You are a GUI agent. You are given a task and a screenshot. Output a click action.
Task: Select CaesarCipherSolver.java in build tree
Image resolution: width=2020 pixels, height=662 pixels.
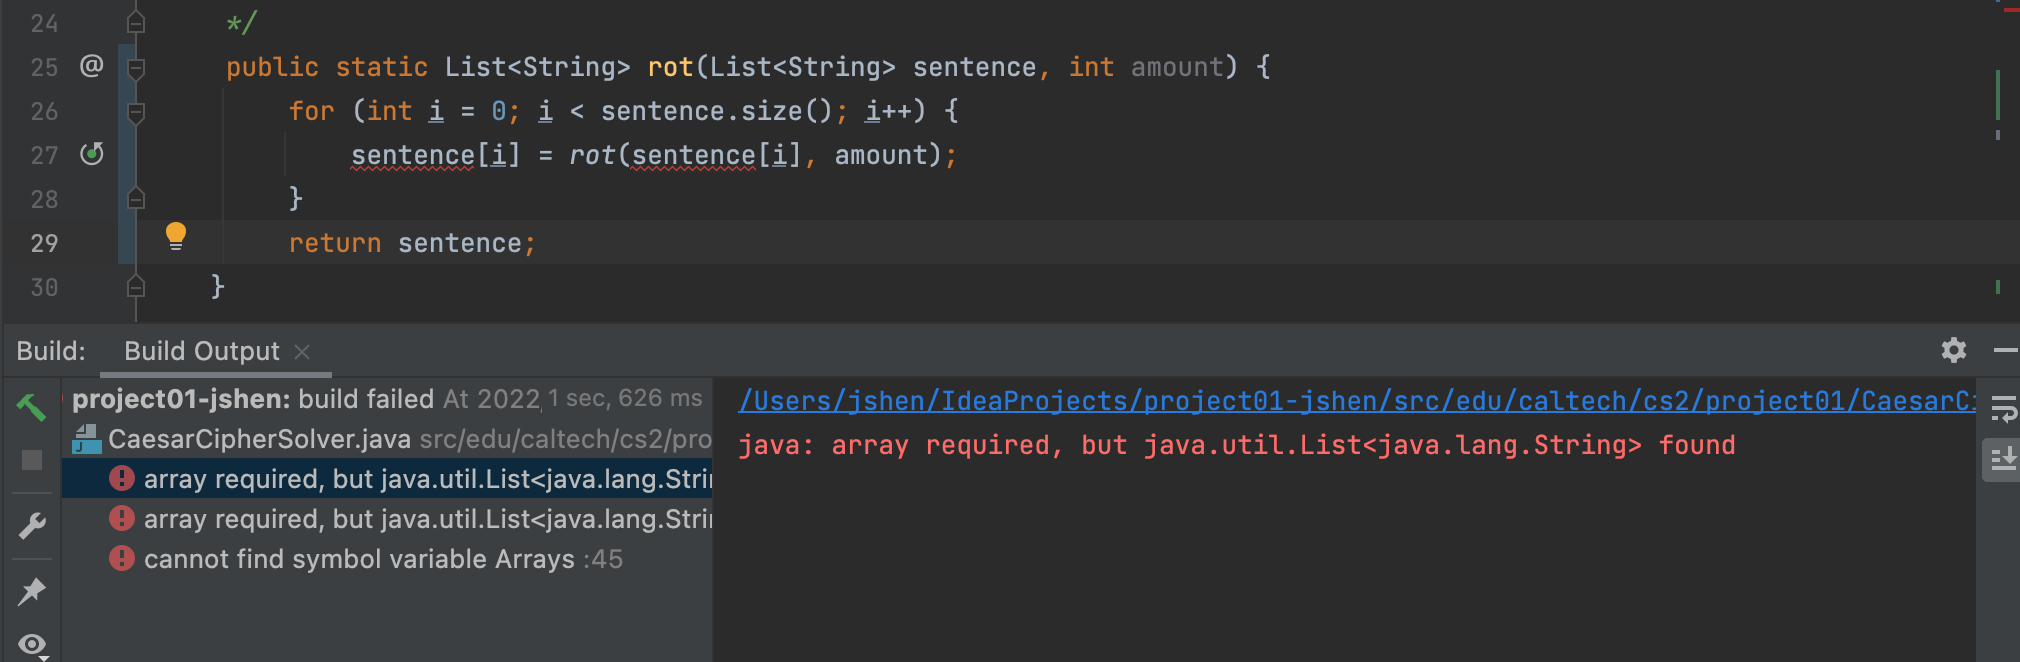coord(259,439)
